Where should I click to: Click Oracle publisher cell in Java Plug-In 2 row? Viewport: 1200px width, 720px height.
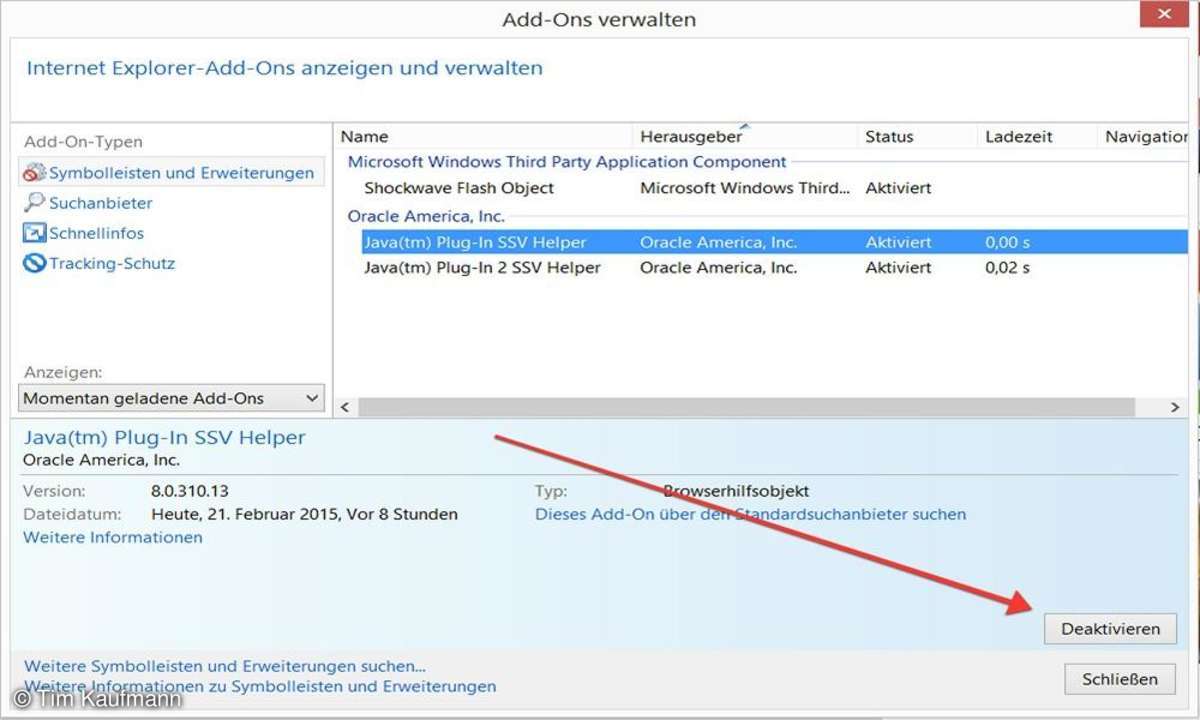(719, 268)
